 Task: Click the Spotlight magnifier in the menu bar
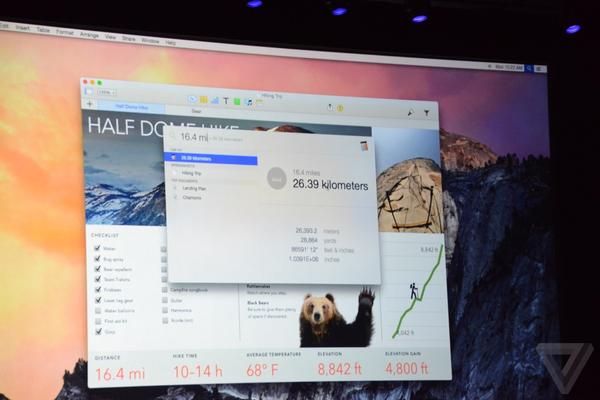530,68
